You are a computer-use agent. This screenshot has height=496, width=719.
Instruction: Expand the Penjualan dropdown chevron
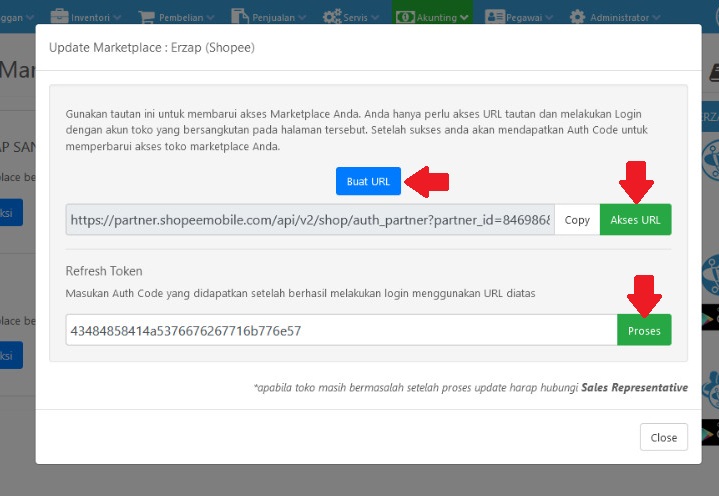coord(302,18)
